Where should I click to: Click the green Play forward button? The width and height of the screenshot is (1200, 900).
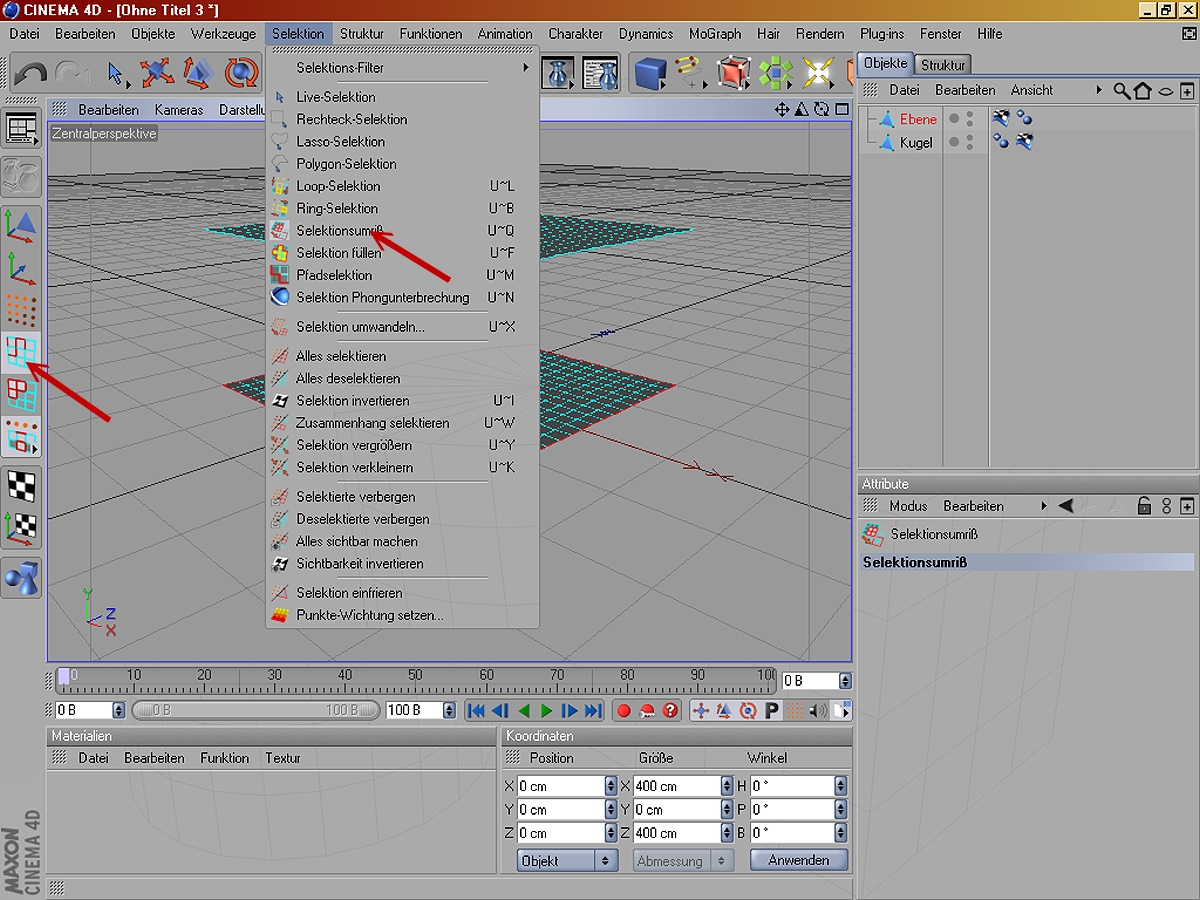tap(546, 711)
